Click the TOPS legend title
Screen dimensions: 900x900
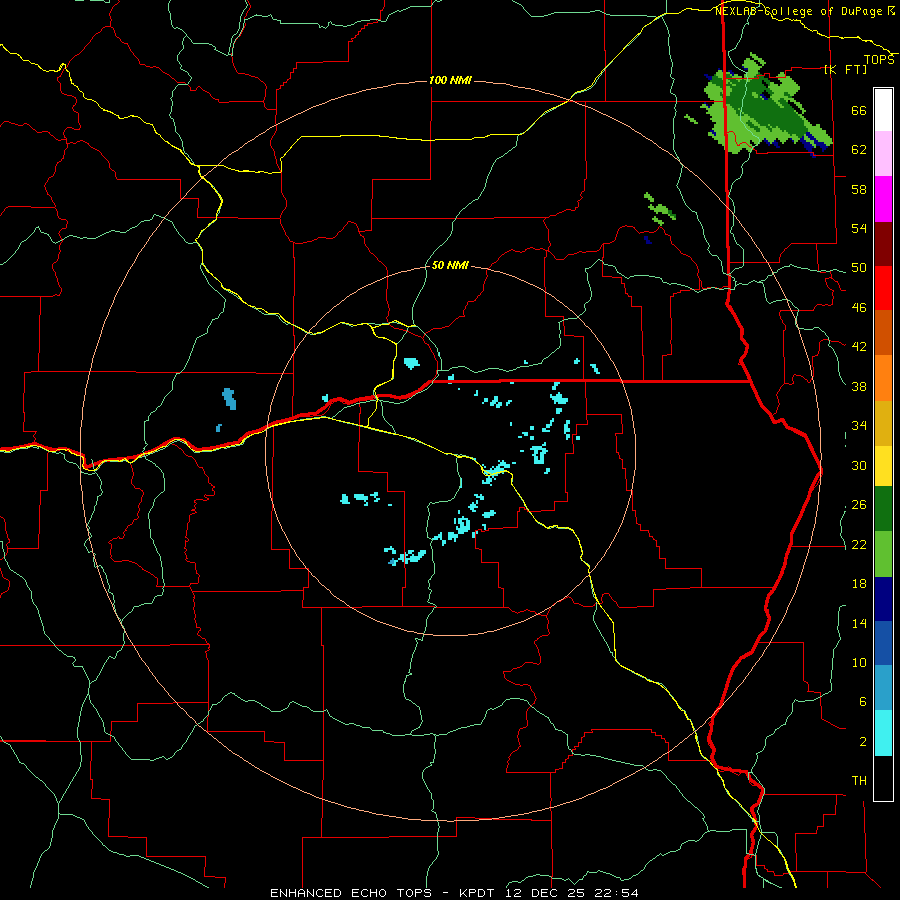(879, 60)
